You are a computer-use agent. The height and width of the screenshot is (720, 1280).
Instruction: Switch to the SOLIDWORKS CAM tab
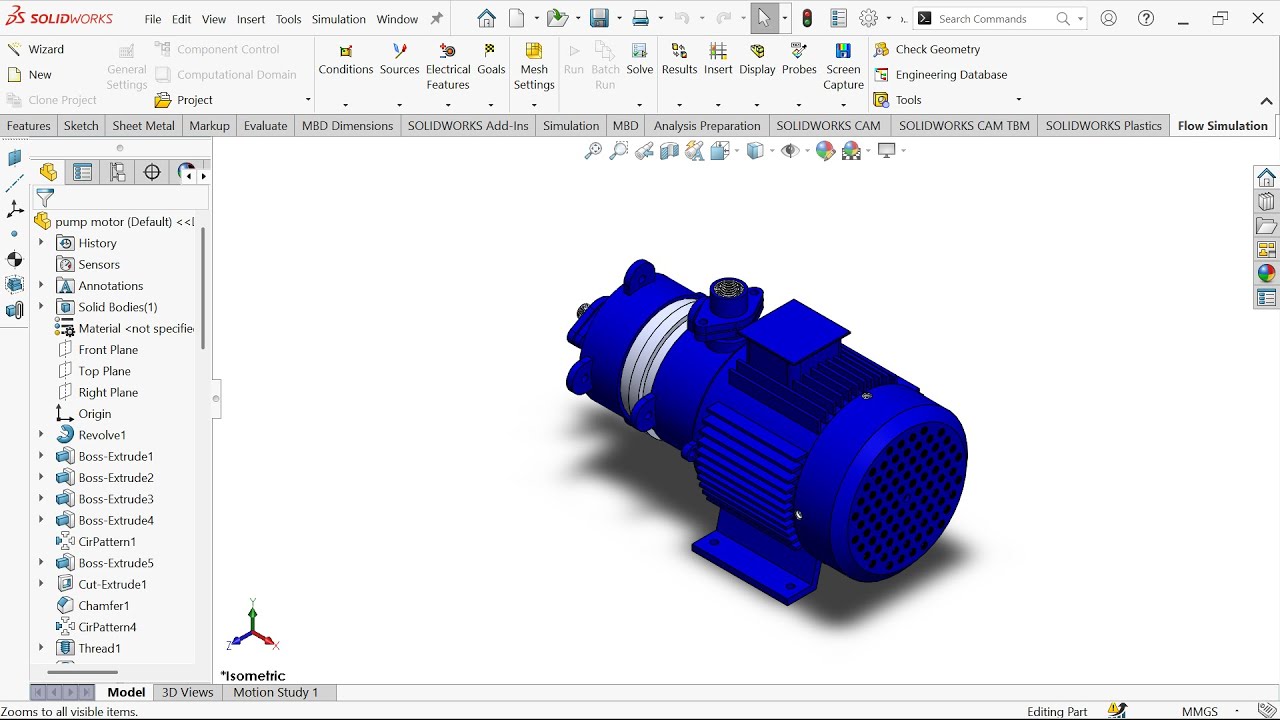click(x=828, y=126)
